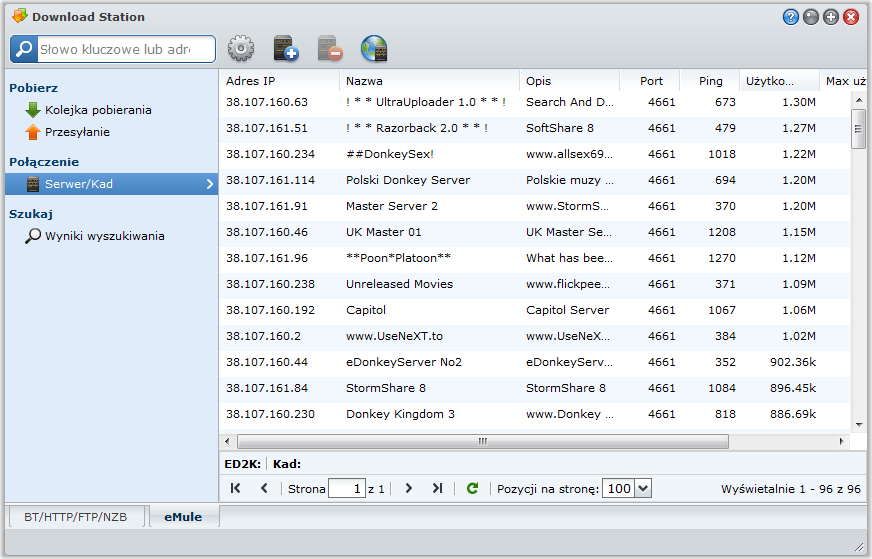Switch to BT/HTTP/FTP/NZB tab
The height and width of the screenshot is (559, 872).
76,517
